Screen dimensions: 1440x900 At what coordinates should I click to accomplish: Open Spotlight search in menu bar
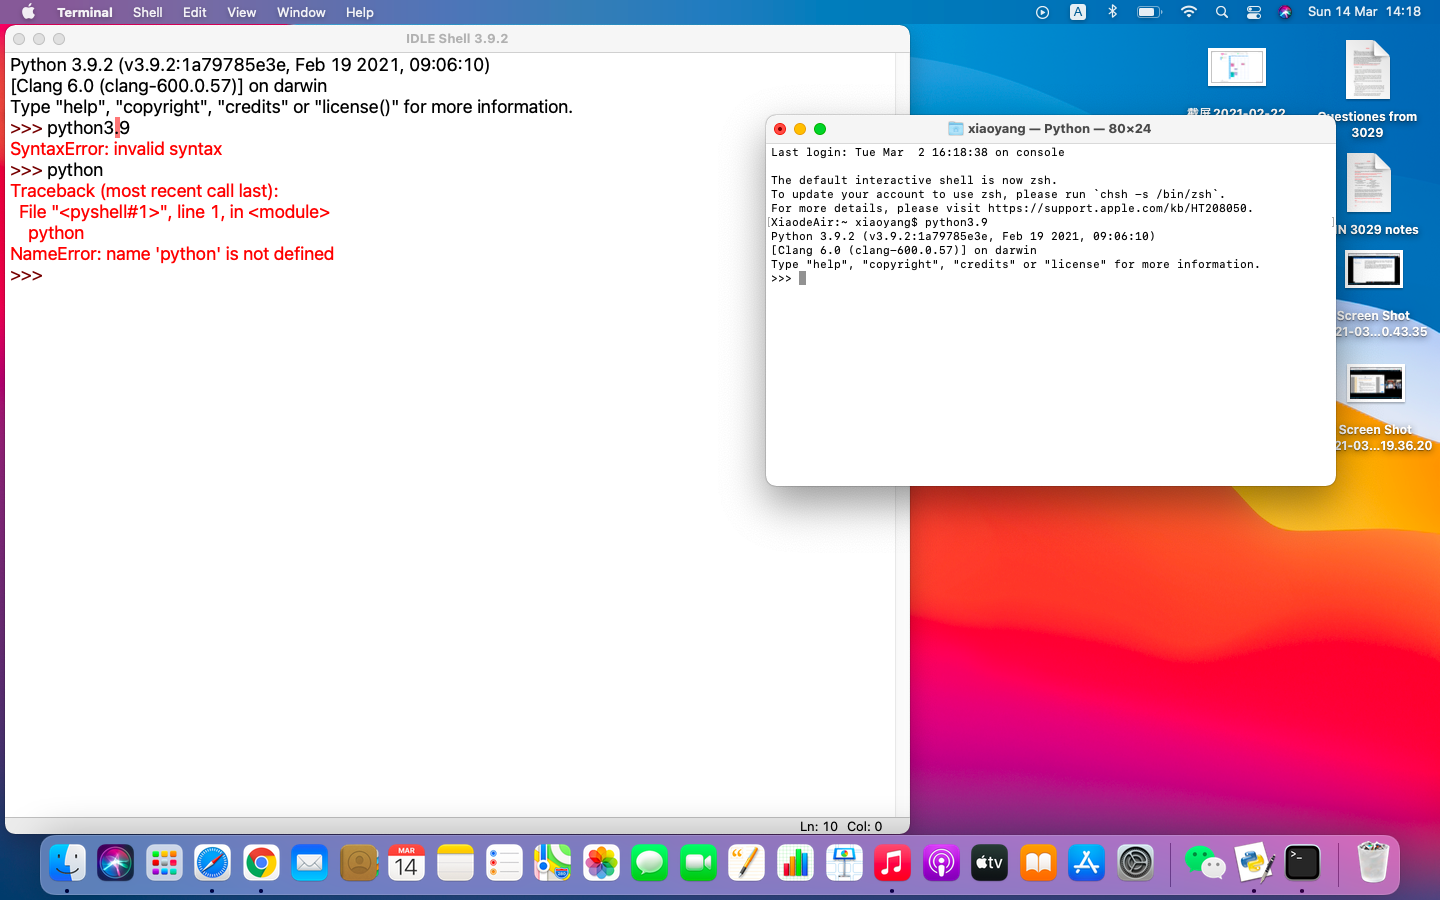click(x=1221, y=12)
